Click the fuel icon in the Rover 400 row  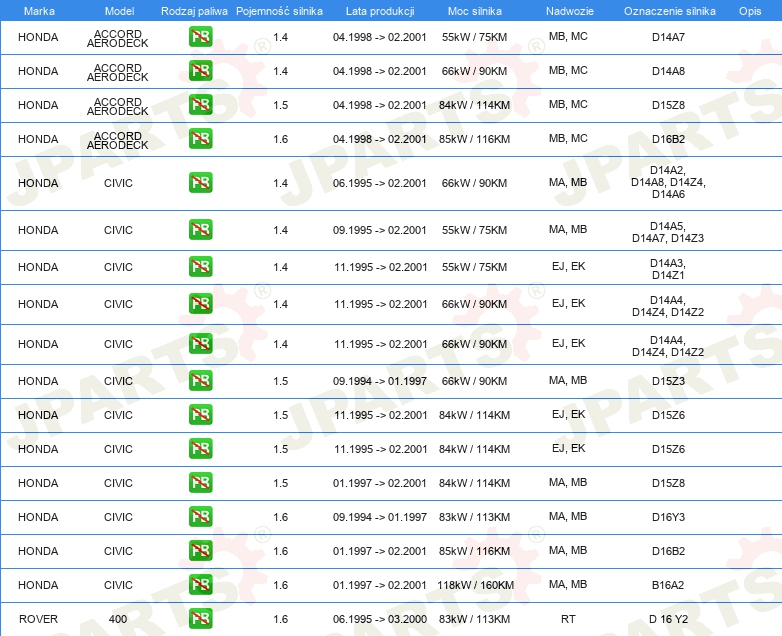click(200, 619)
